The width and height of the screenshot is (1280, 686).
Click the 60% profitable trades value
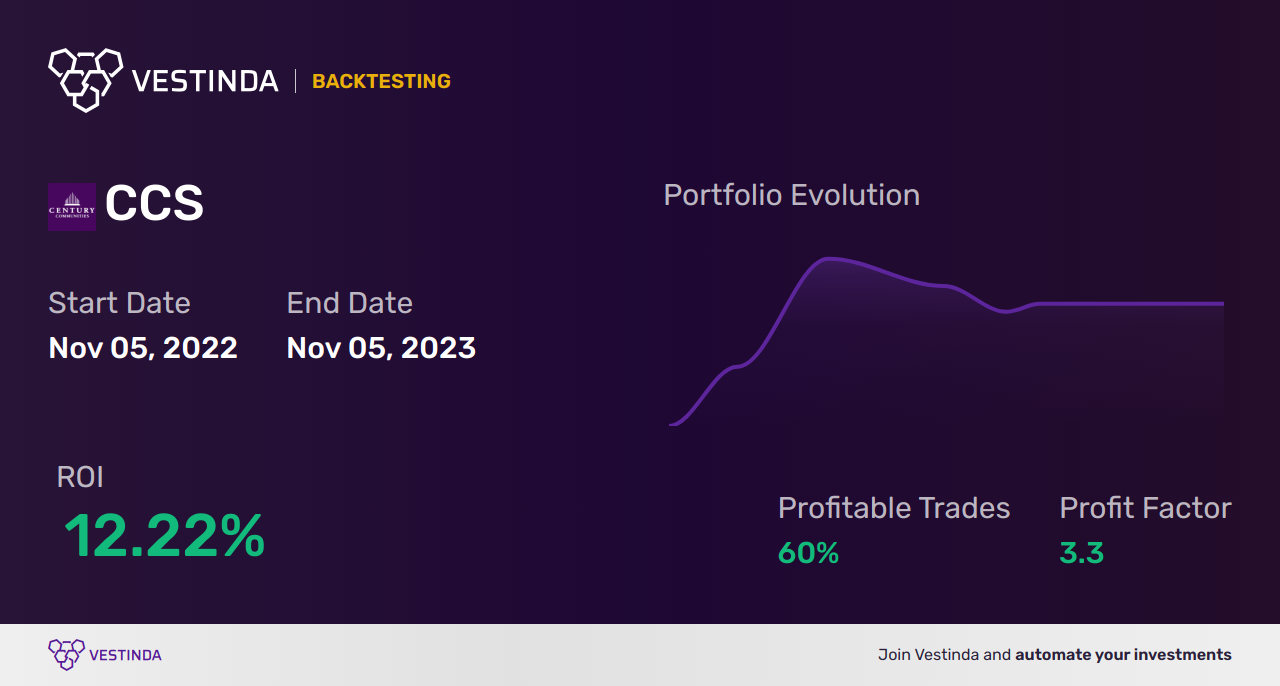pyautogui.click(x=808, y=553)
